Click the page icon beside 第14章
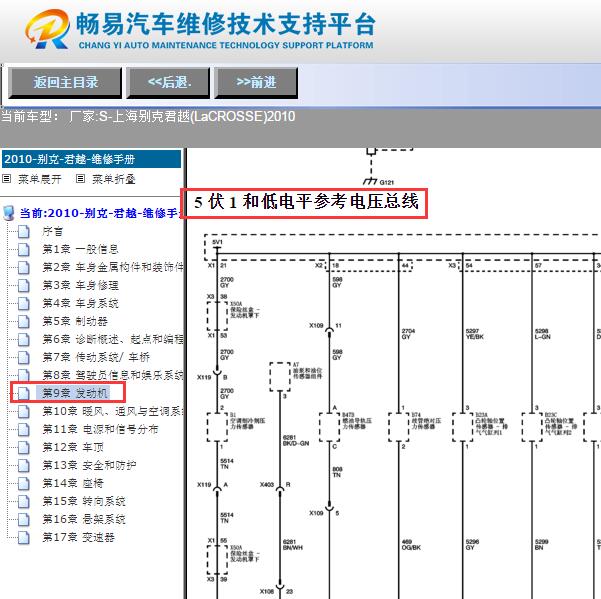This screenshot has height=599, width=601. coord(23,483)
